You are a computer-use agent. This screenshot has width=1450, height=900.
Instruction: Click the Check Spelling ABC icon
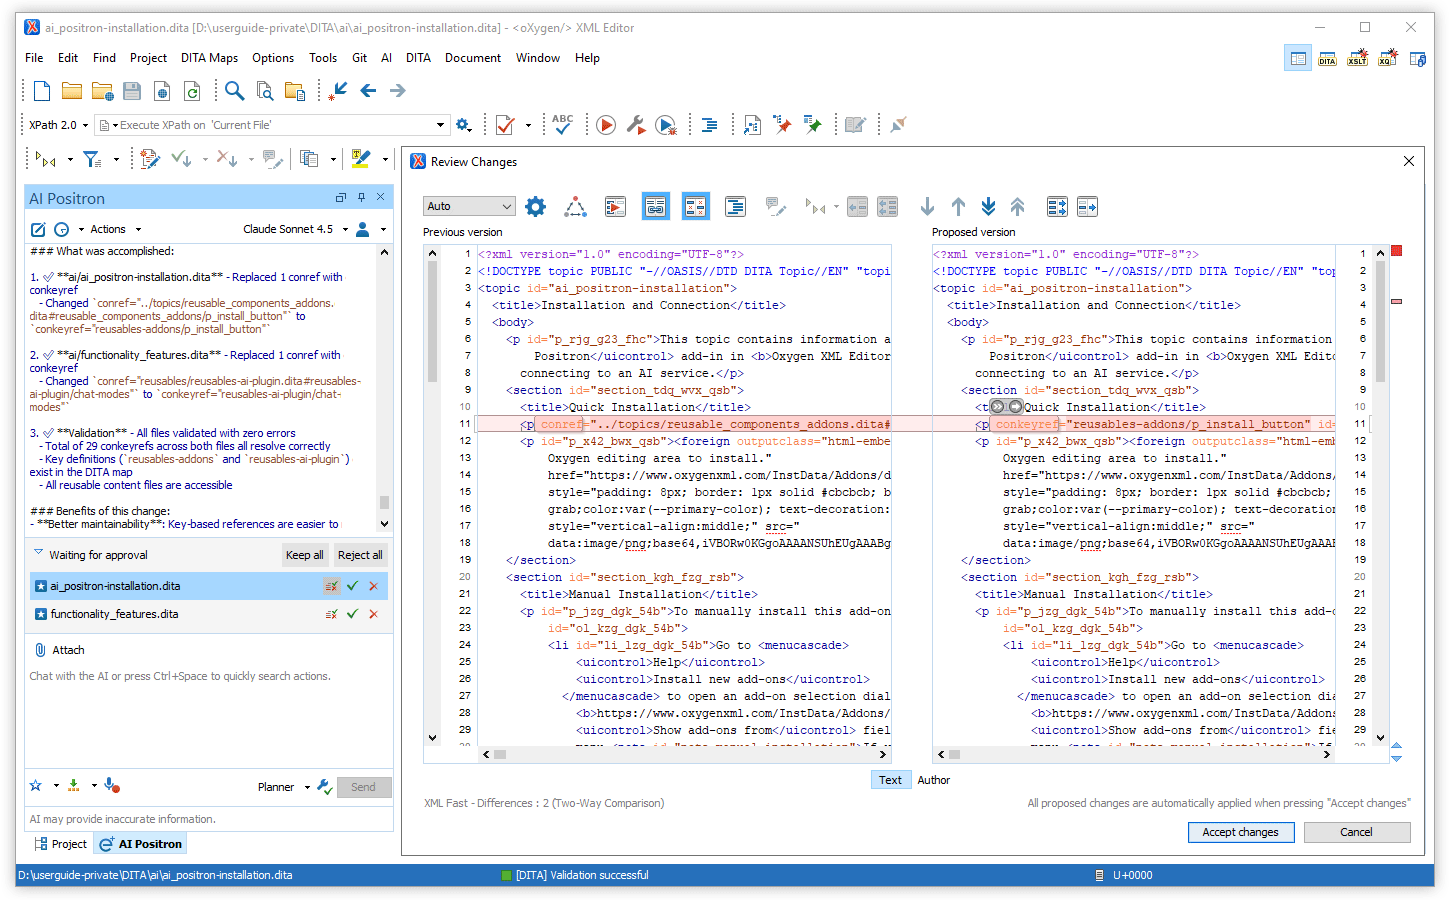coord(563,125)
